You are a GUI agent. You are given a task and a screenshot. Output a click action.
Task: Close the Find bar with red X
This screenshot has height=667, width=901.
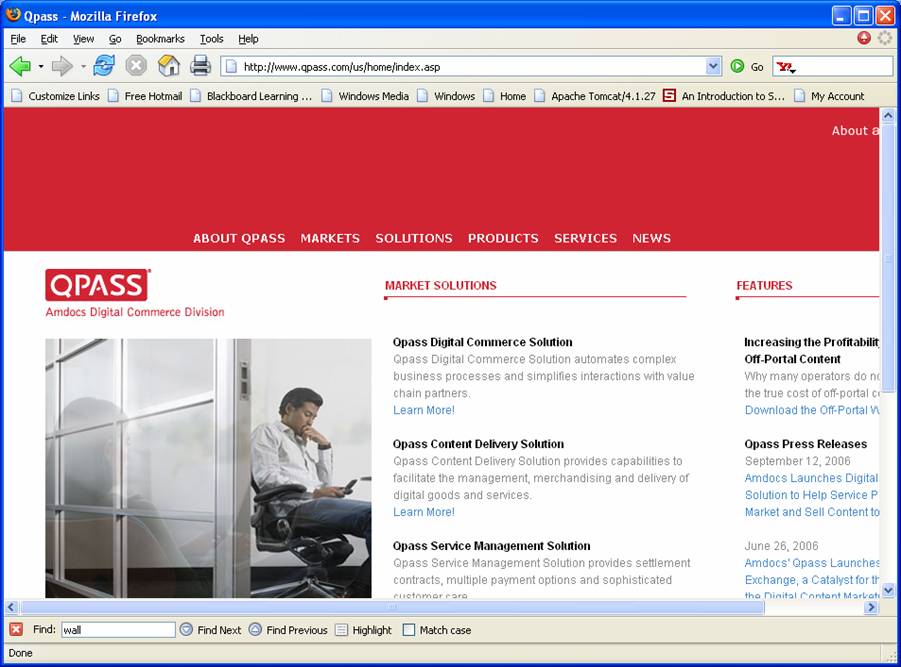pyautogui.click(x=16, y=630)
